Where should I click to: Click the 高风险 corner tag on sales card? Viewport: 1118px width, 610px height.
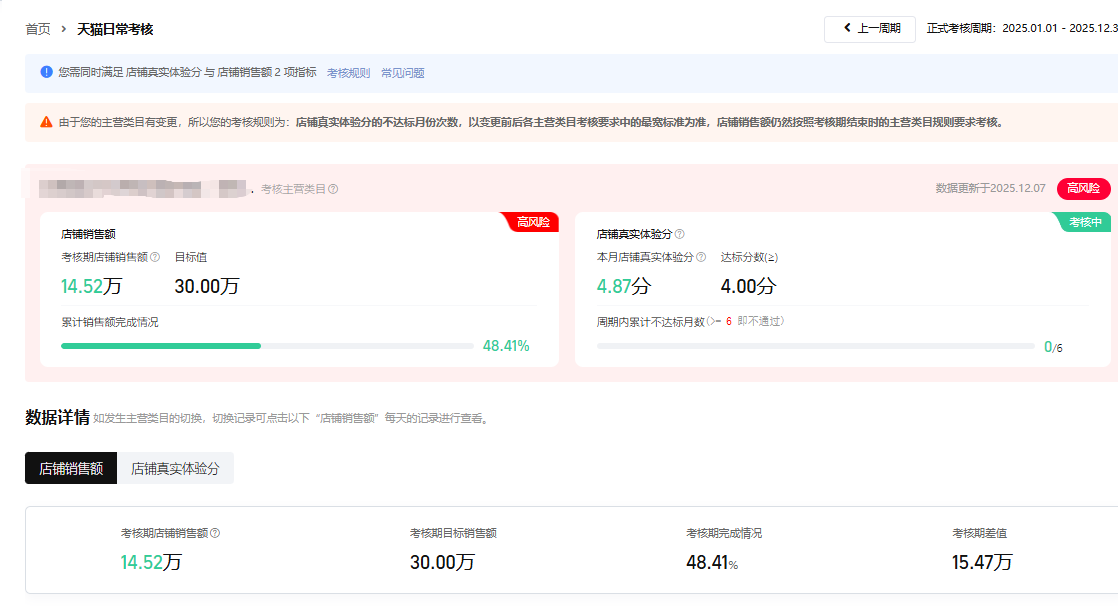point(532,222)
